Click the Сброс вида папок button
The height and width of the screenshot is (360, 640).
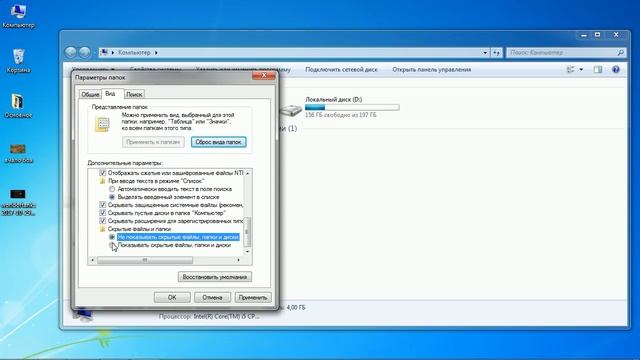point(218,142)
